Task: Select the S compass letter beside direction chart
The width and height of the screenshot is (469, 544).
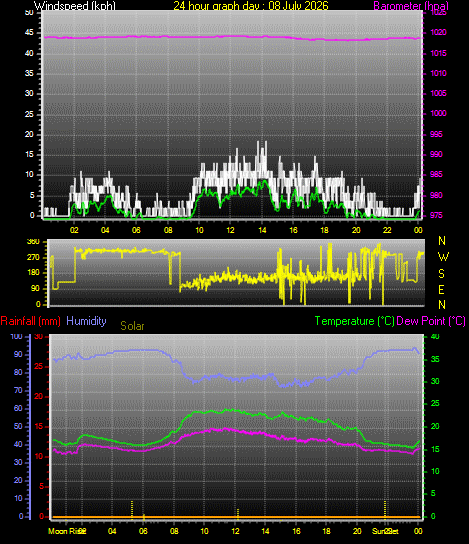Action: tap(441, 274)
